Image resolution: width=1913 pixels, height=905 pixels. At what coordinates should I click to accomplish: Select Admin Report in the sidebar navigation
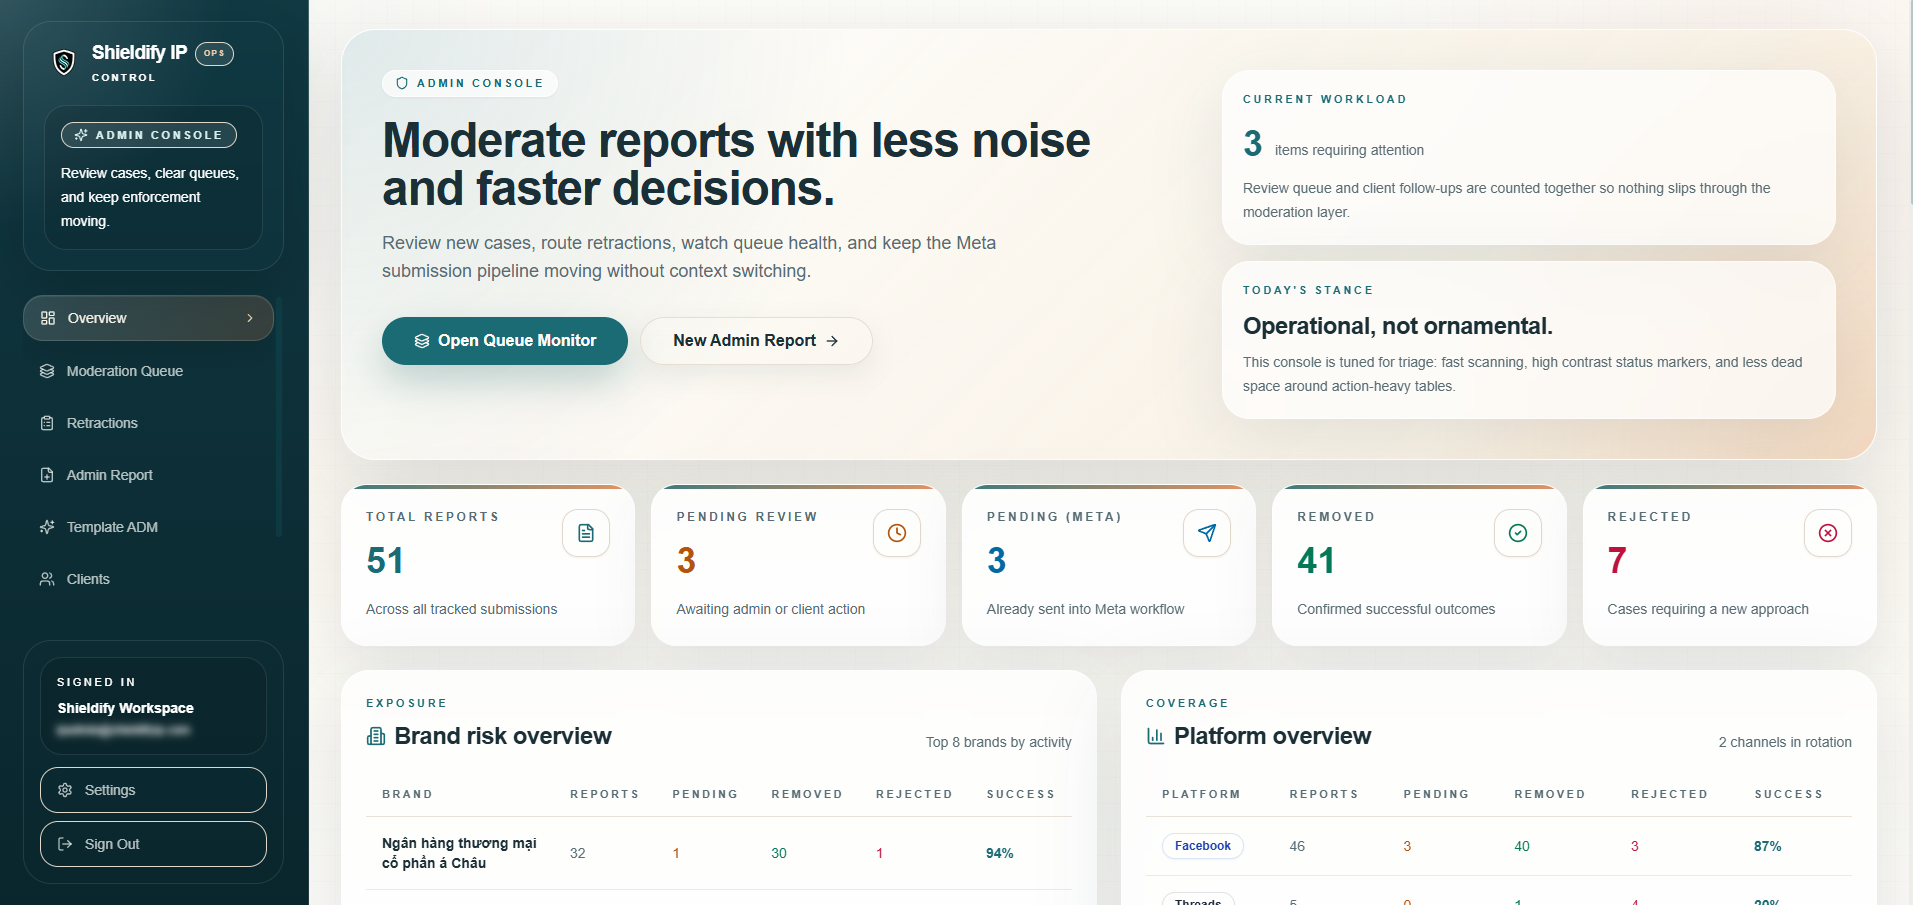(110, 474)
